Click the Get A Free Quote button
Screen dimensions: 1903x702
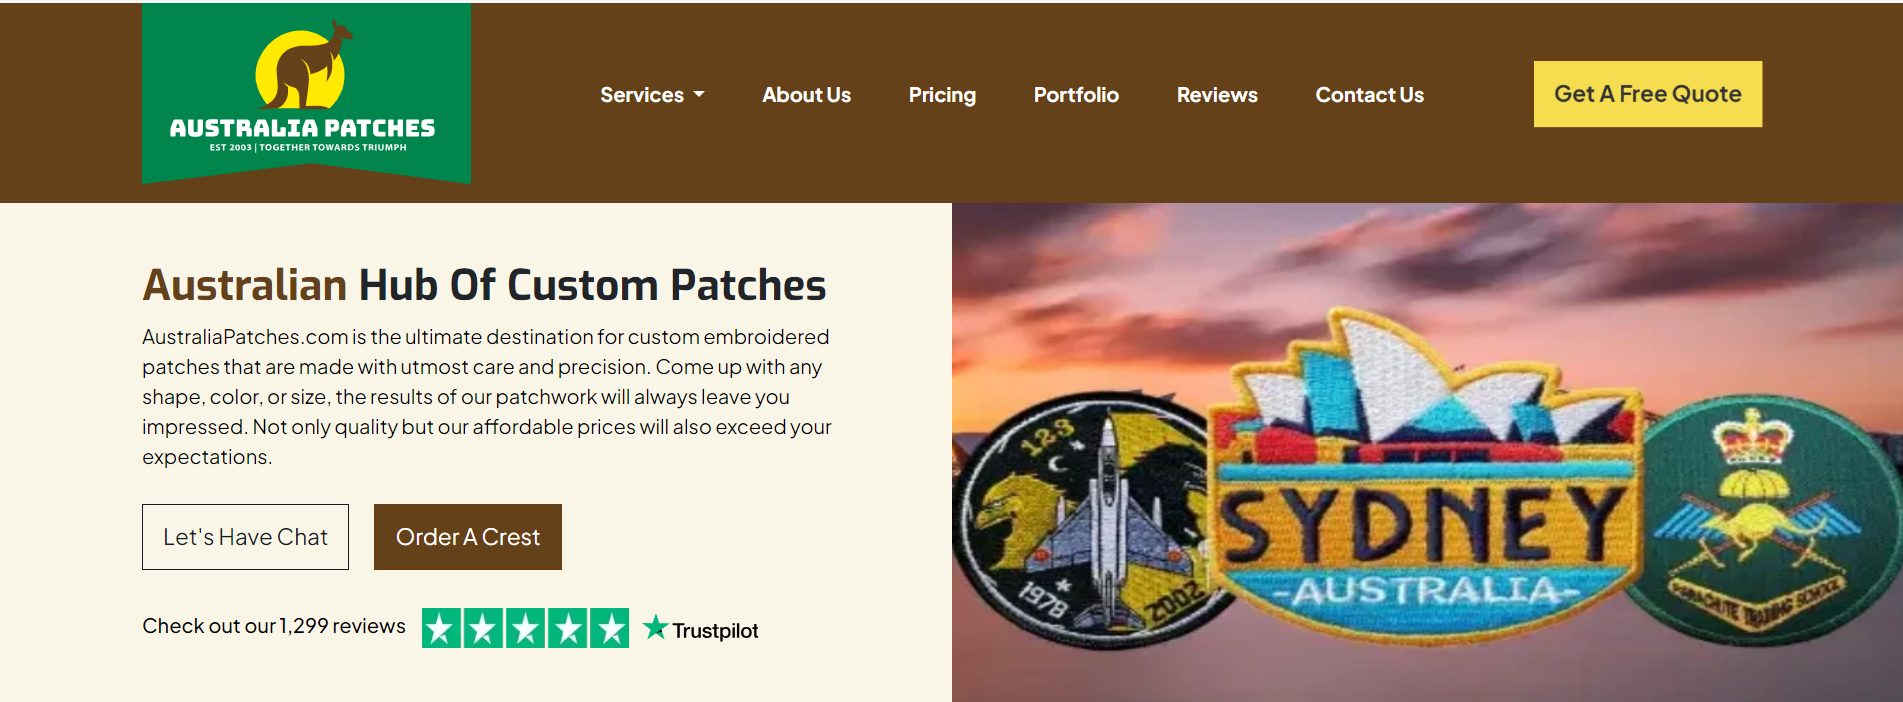[x=1648, y=94]
